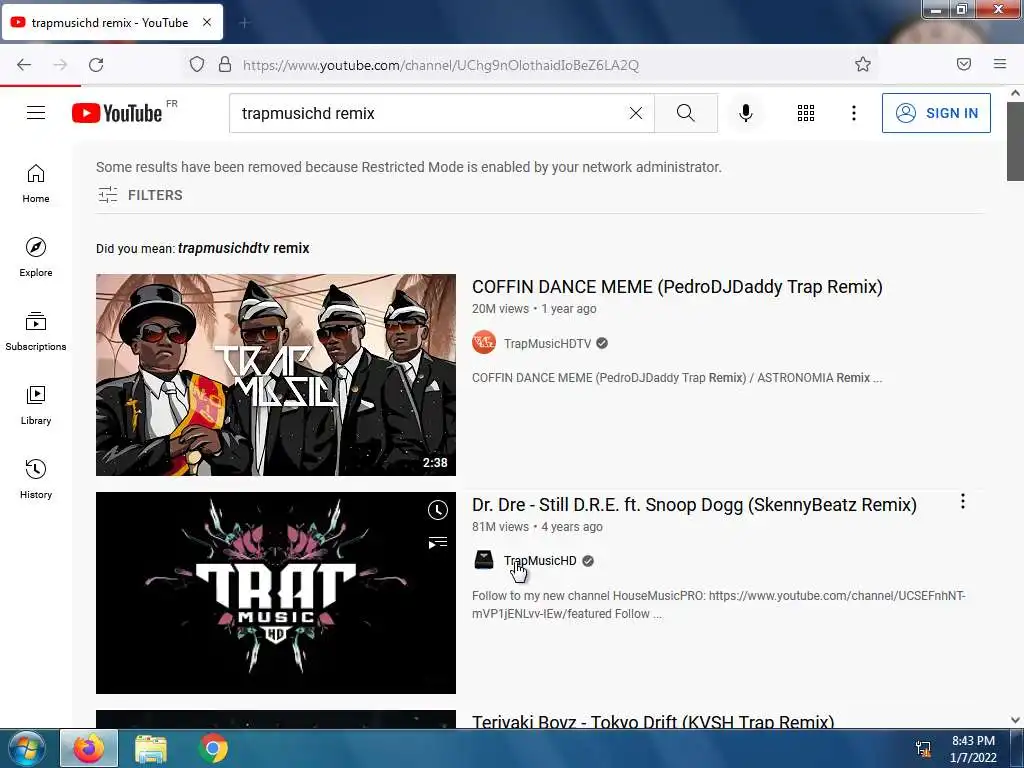Start voice search with microphone icon
The height and width of the screenshot is (768, 1024).
click(745, 113)
